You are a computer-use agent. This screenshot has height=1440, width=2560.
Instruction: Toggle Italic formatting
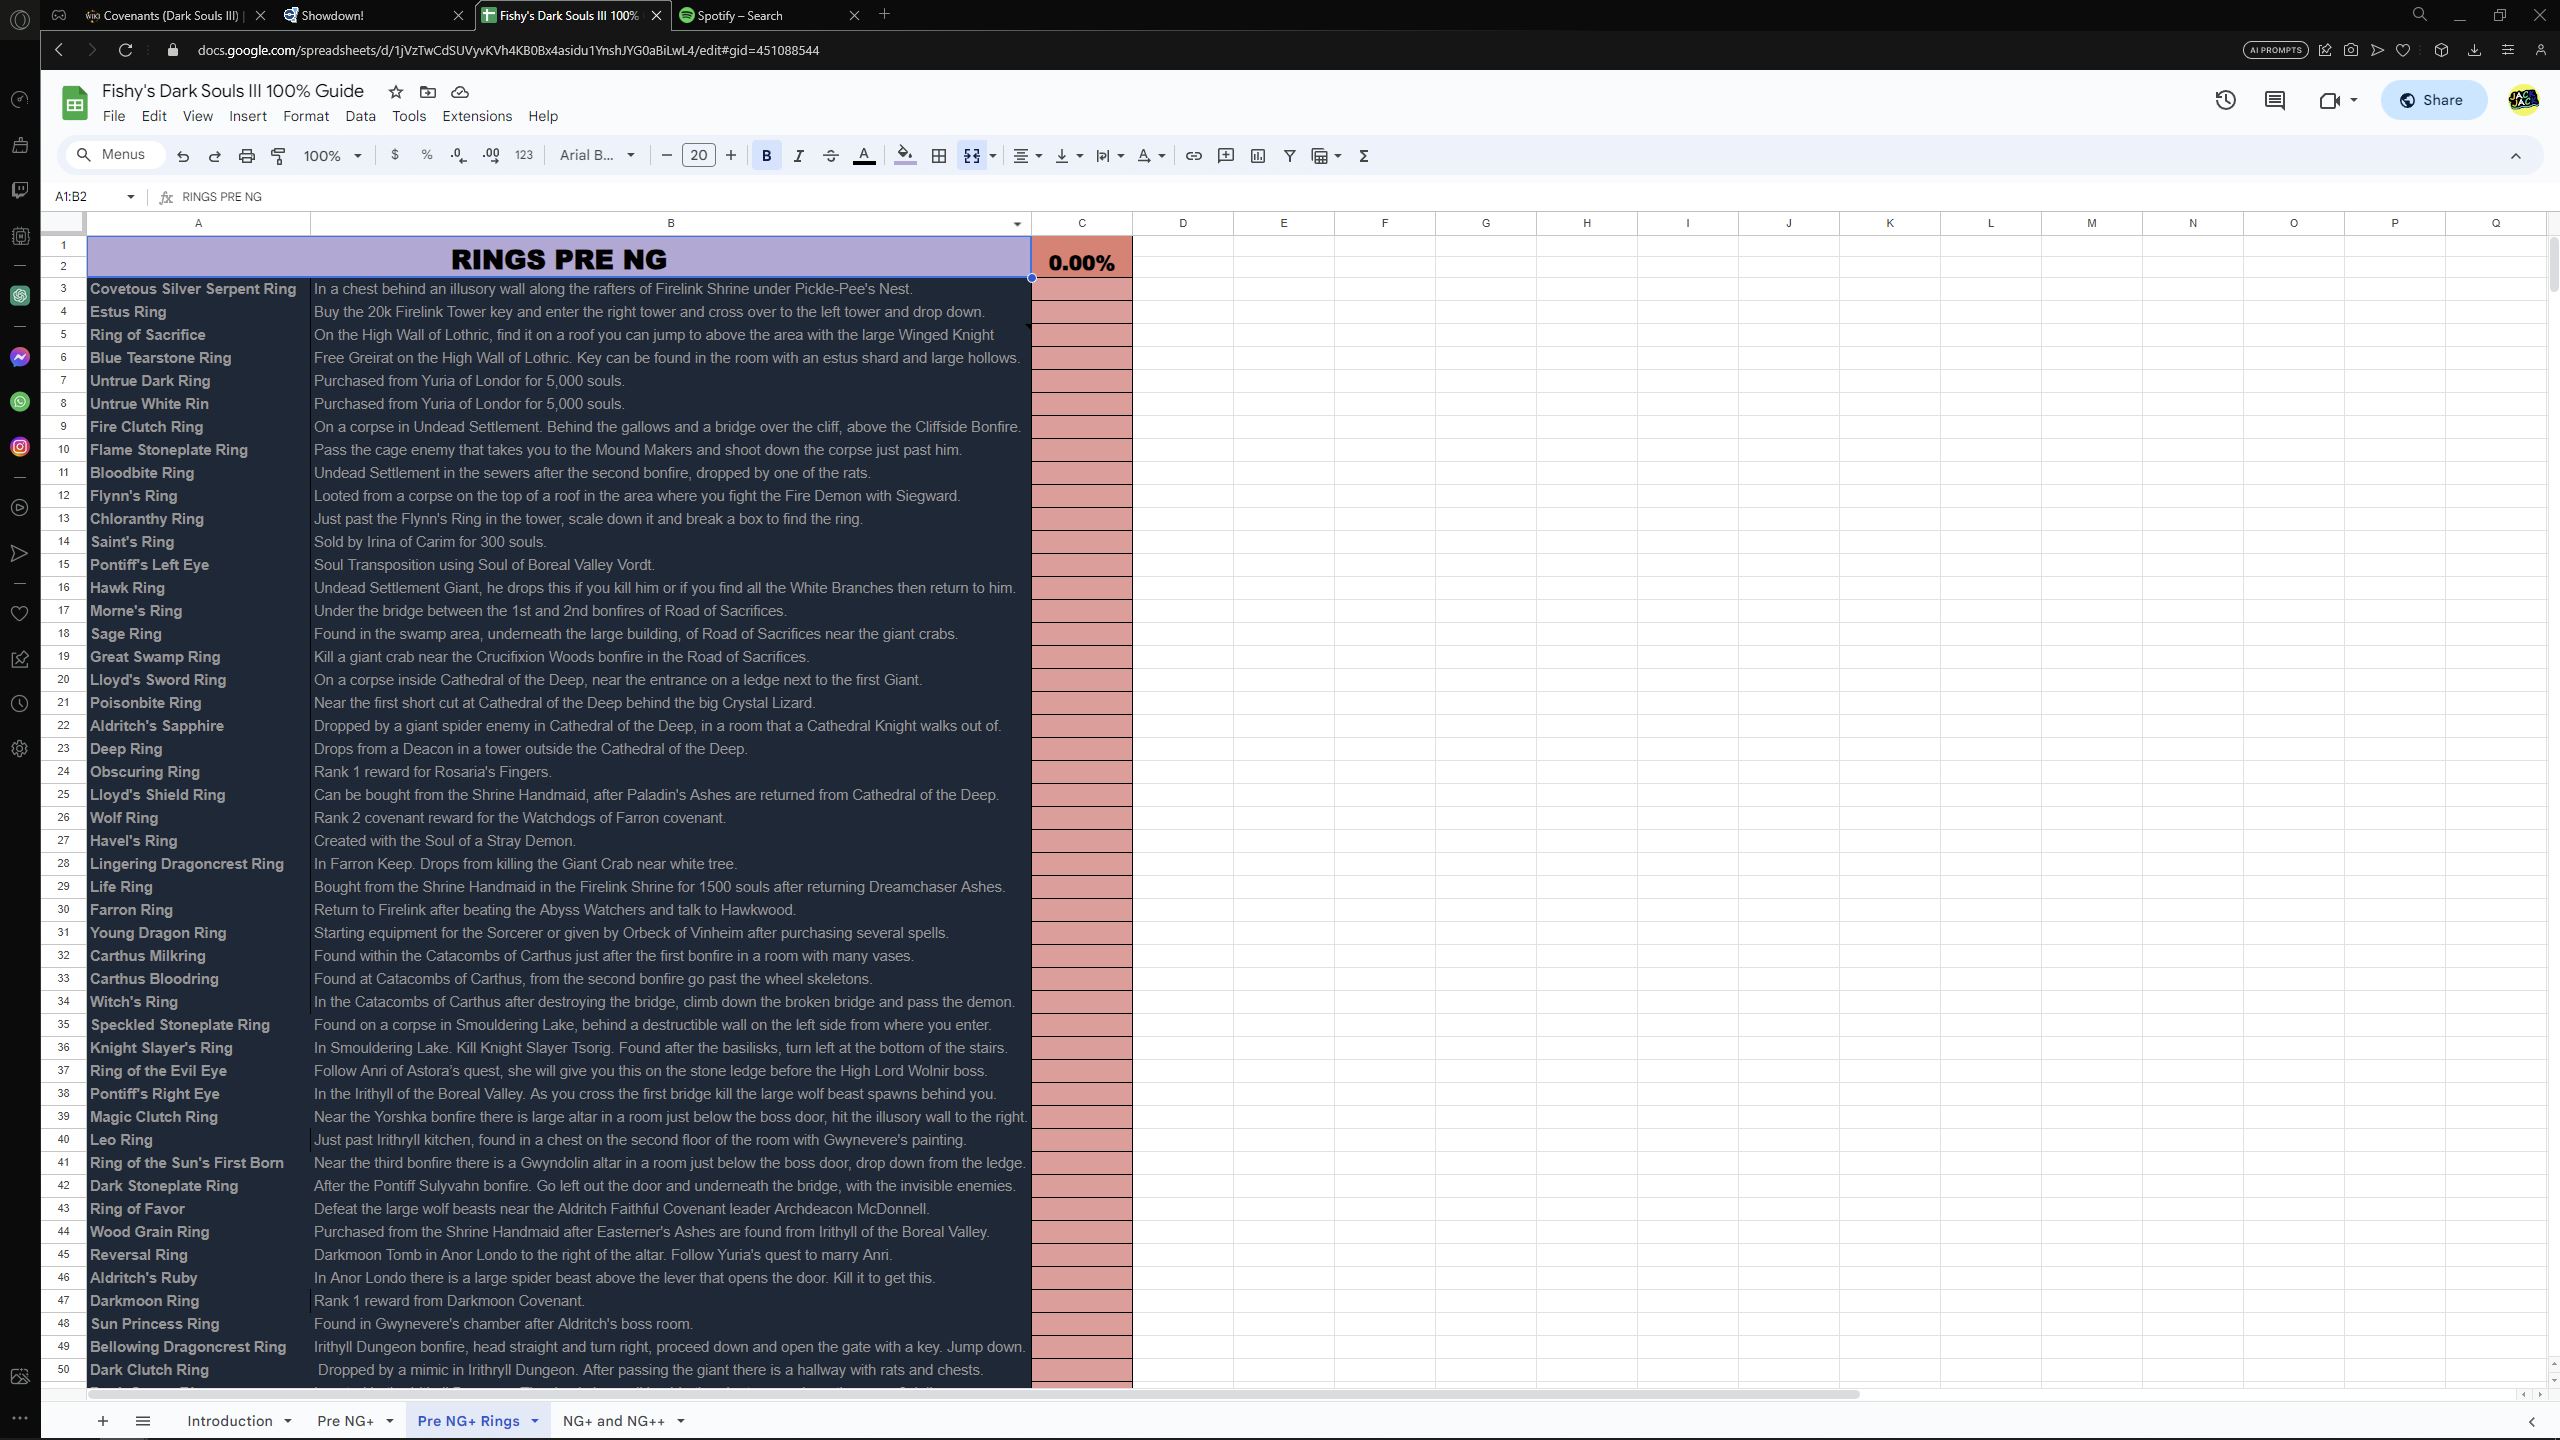[x=798, y=156]
